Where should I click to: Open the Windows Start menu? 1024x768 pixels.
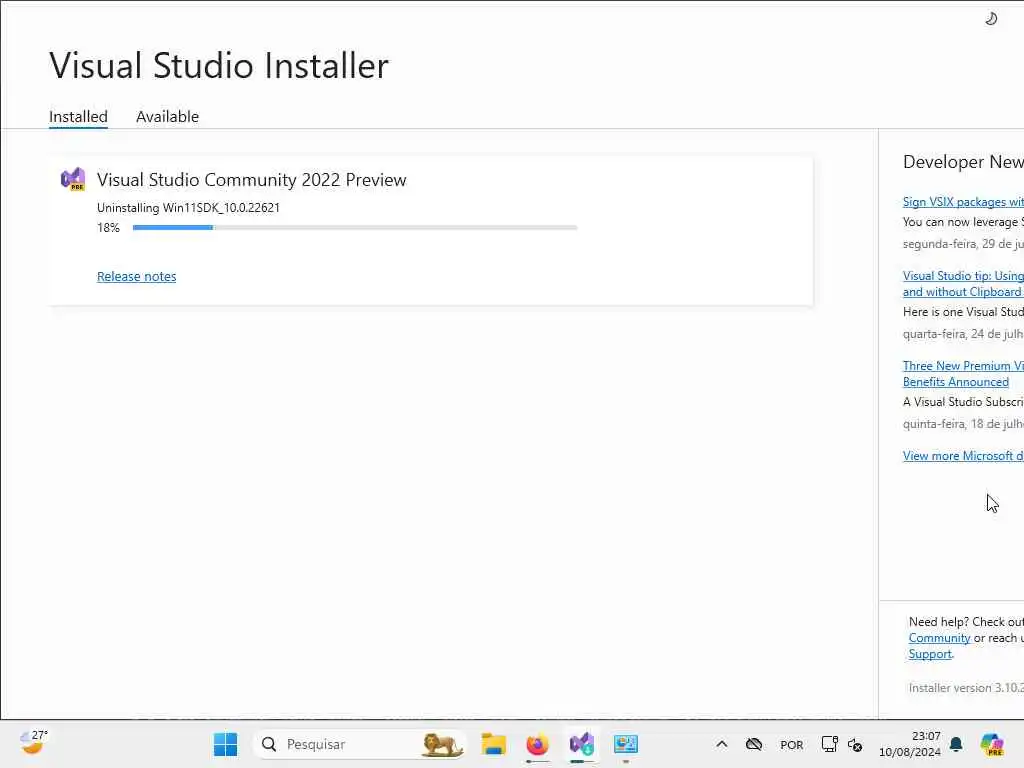pyautogui.click(x=225, y=744)
